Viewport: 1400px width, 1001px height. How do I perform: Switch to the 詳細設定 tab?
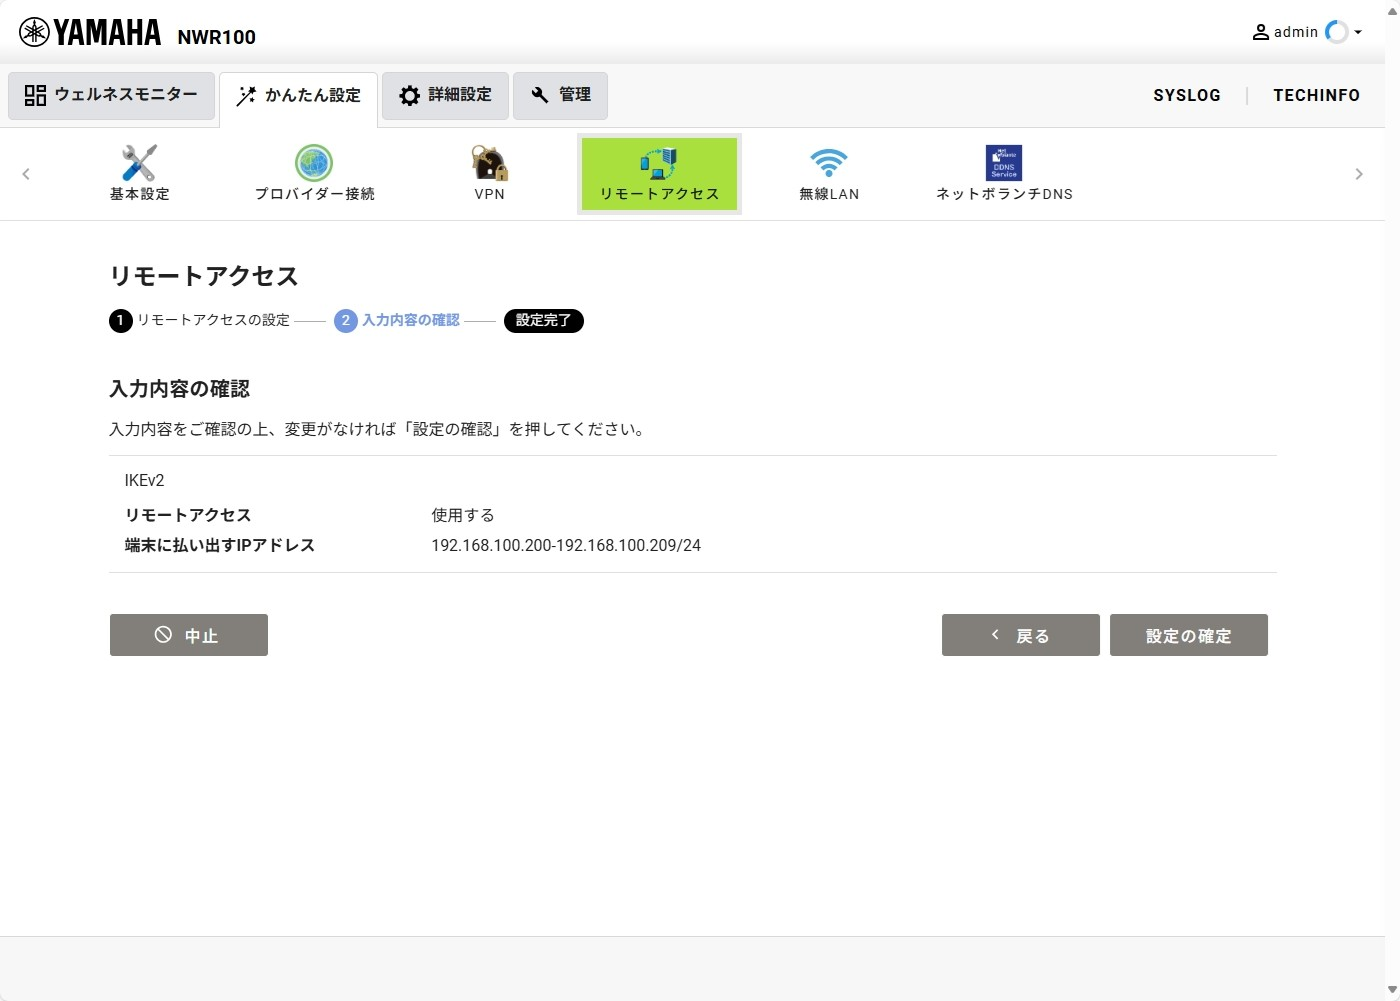[x=444, y=95]
